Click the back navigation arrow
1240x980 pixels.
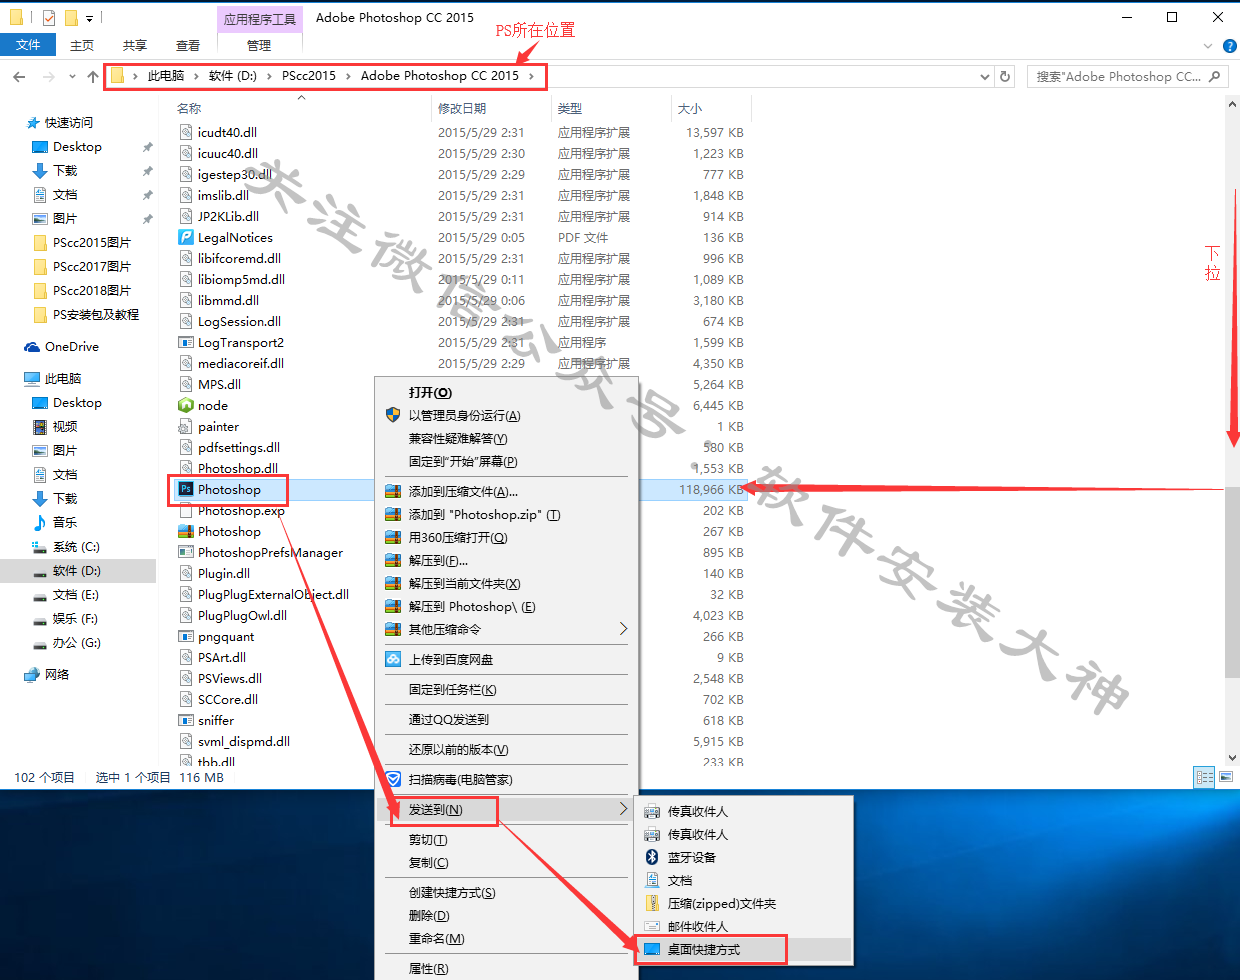(19, 76)
